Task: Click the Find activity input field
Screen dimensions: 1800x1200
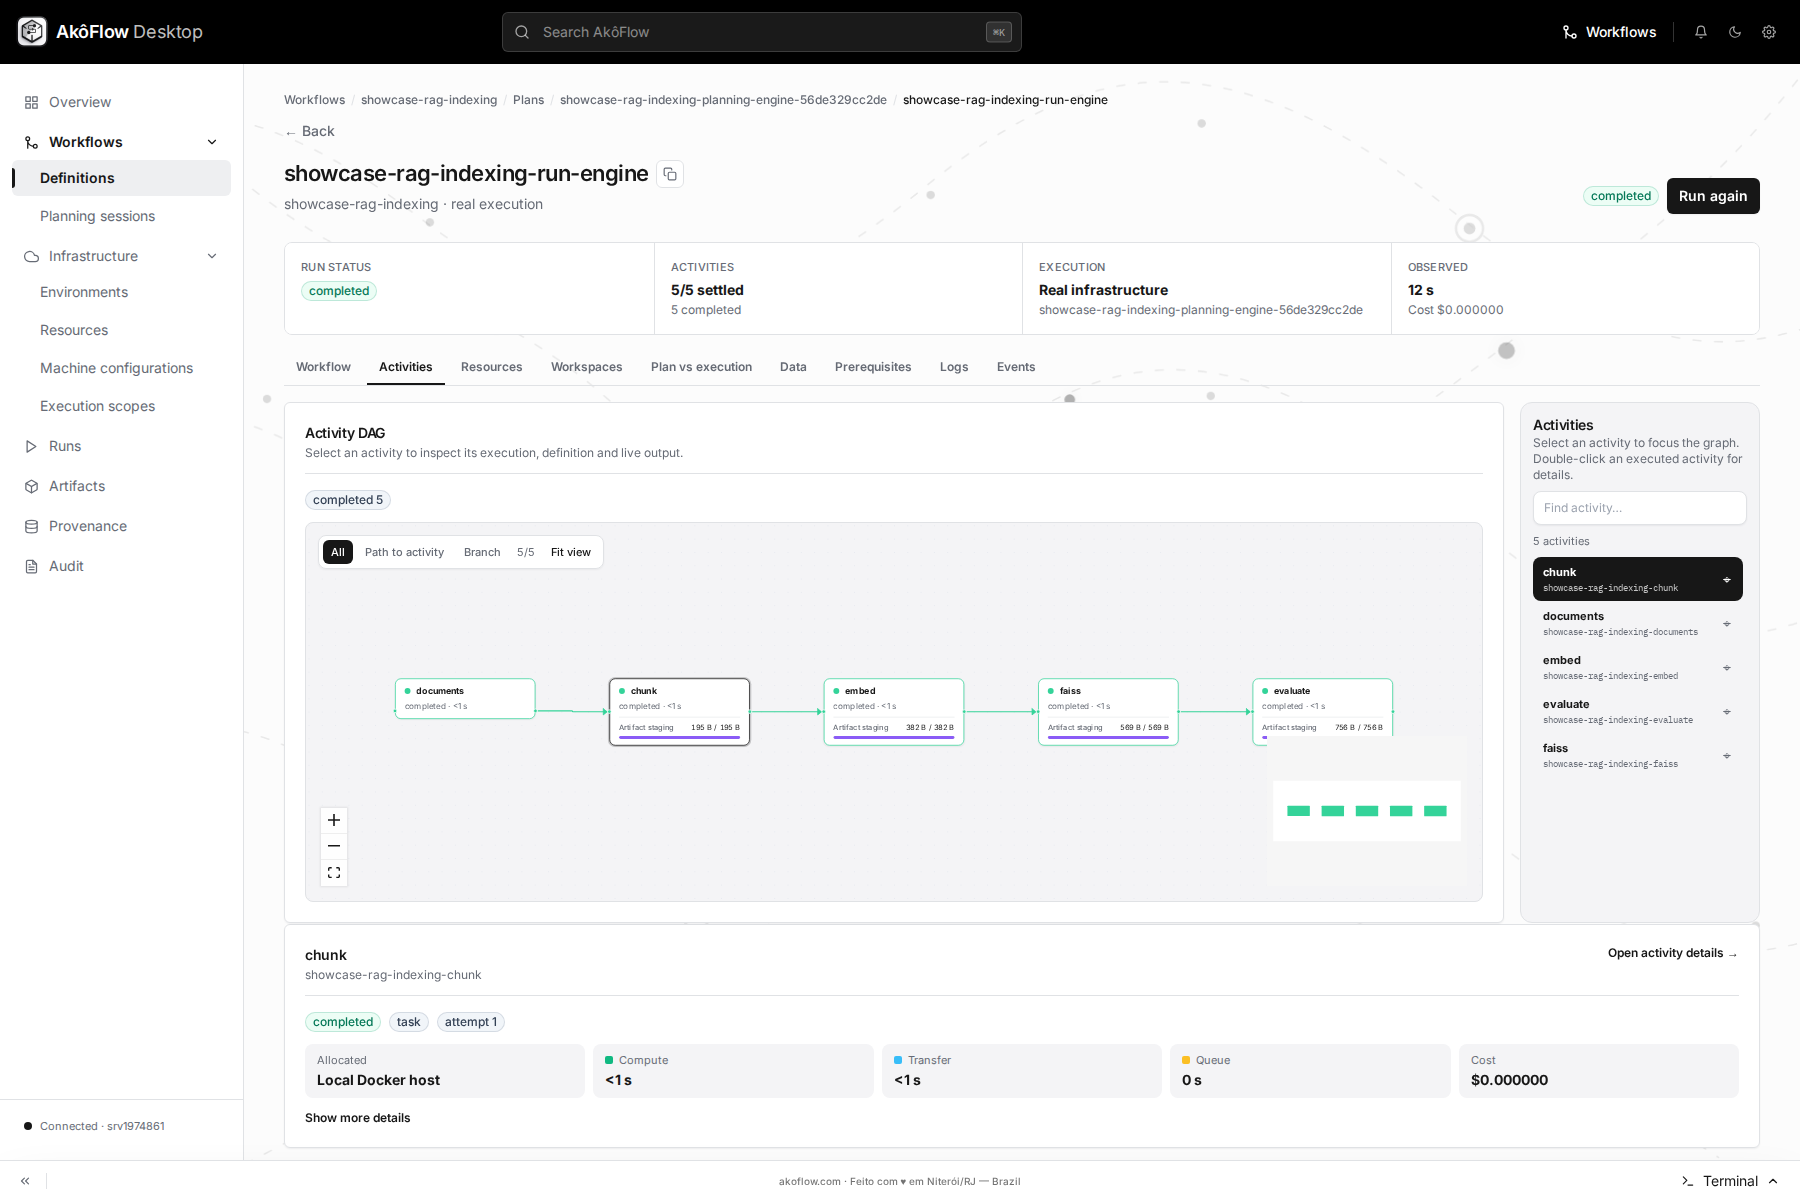Action: click(x=1640, y=508)
